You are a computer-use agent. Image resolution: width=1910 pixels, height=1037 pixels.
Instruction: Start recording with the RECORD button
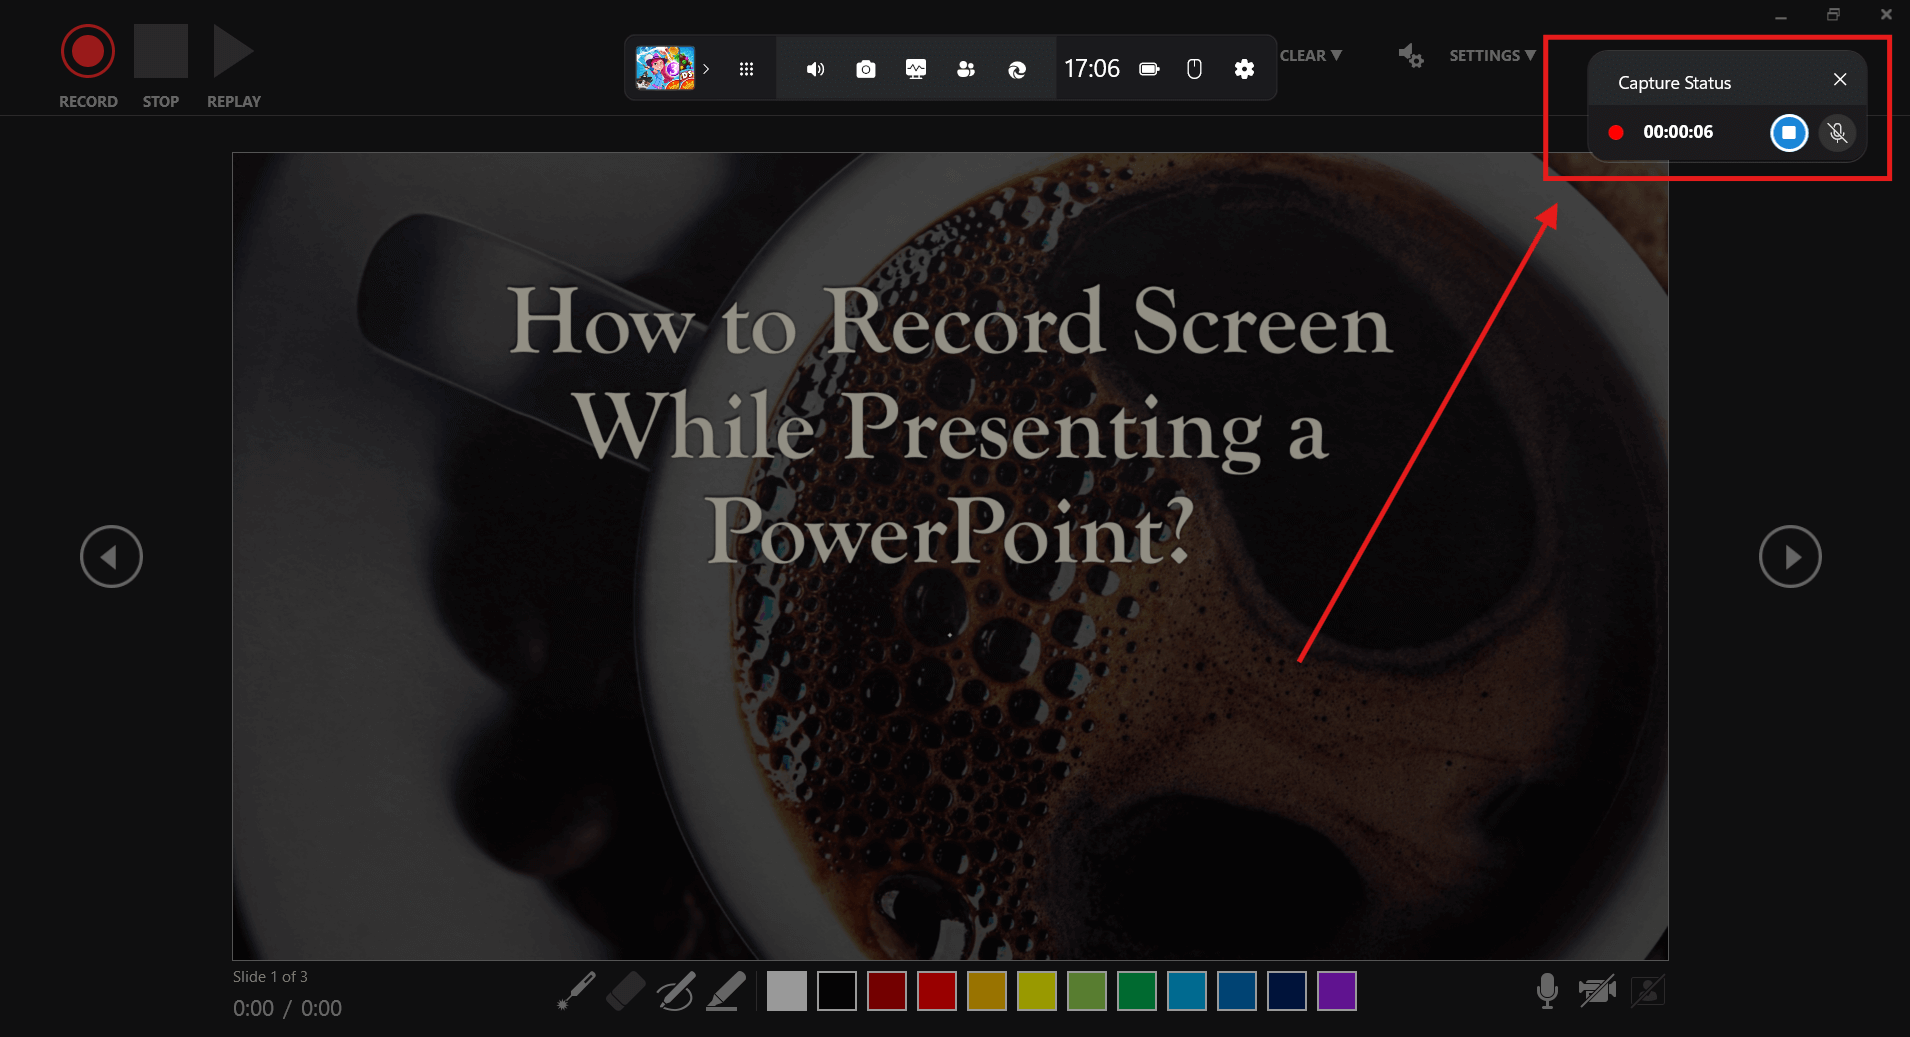coord(88,51)
